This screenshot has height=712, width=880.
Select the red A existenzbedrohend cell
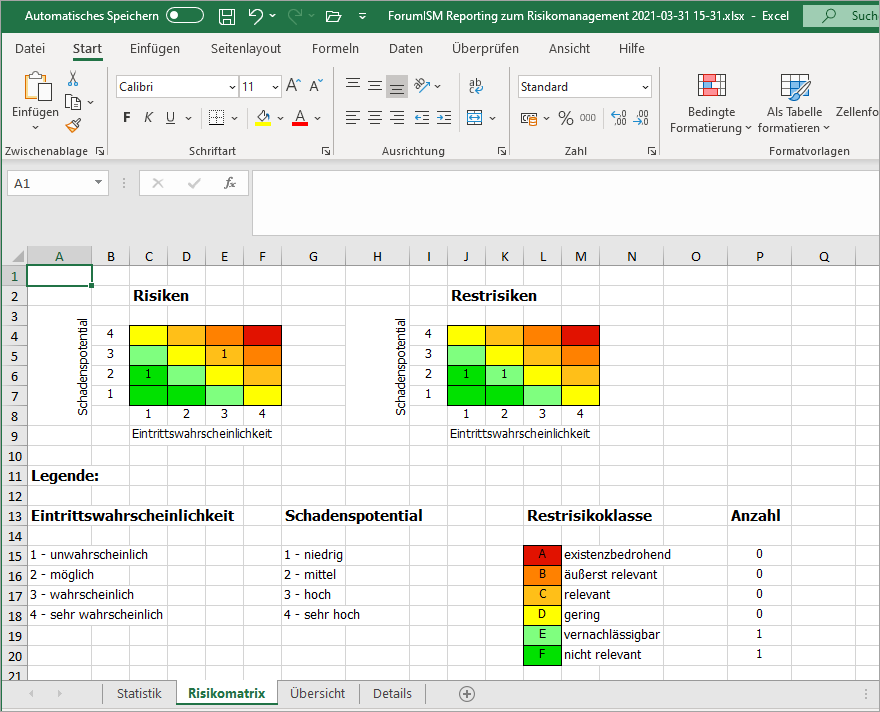click(542, 554)
